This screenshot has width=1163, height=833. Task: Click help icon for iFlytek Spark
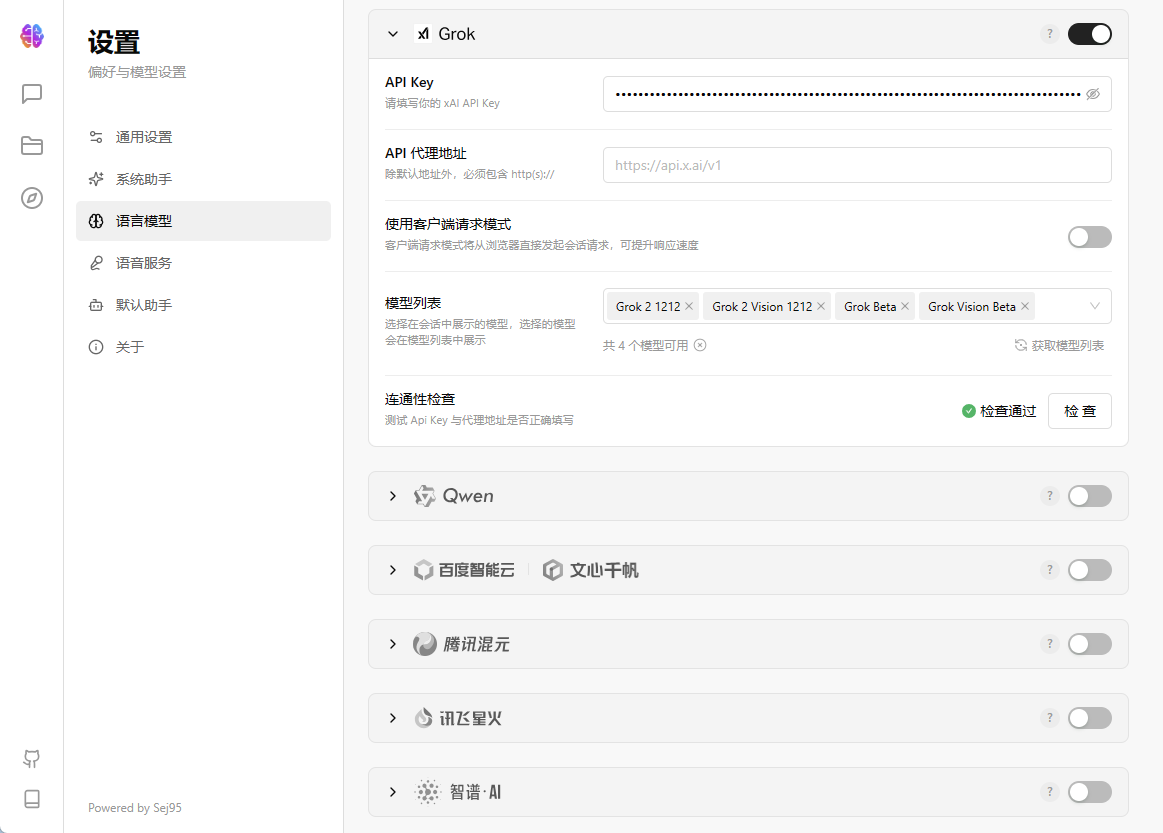pos(1050,718)
